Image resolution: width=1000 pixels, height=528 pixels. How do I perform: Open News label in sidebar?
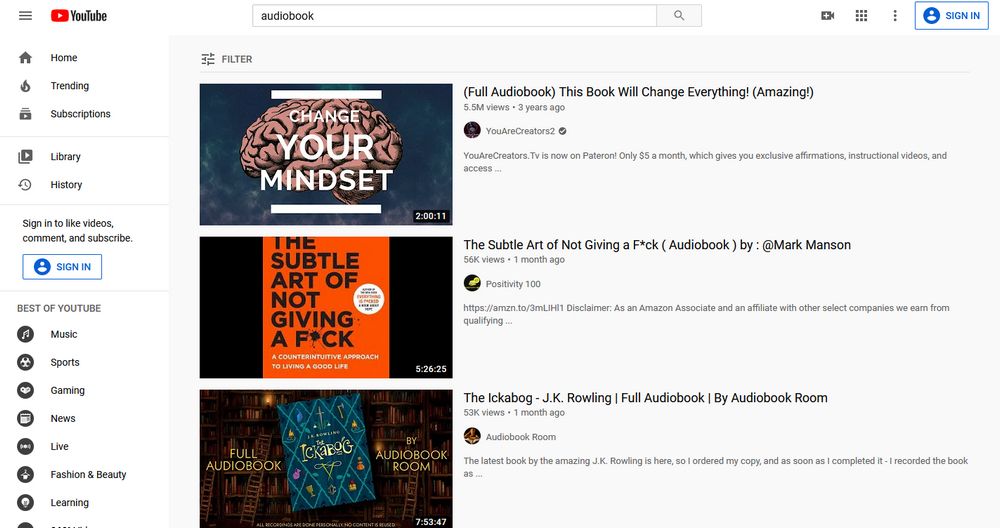63,418
